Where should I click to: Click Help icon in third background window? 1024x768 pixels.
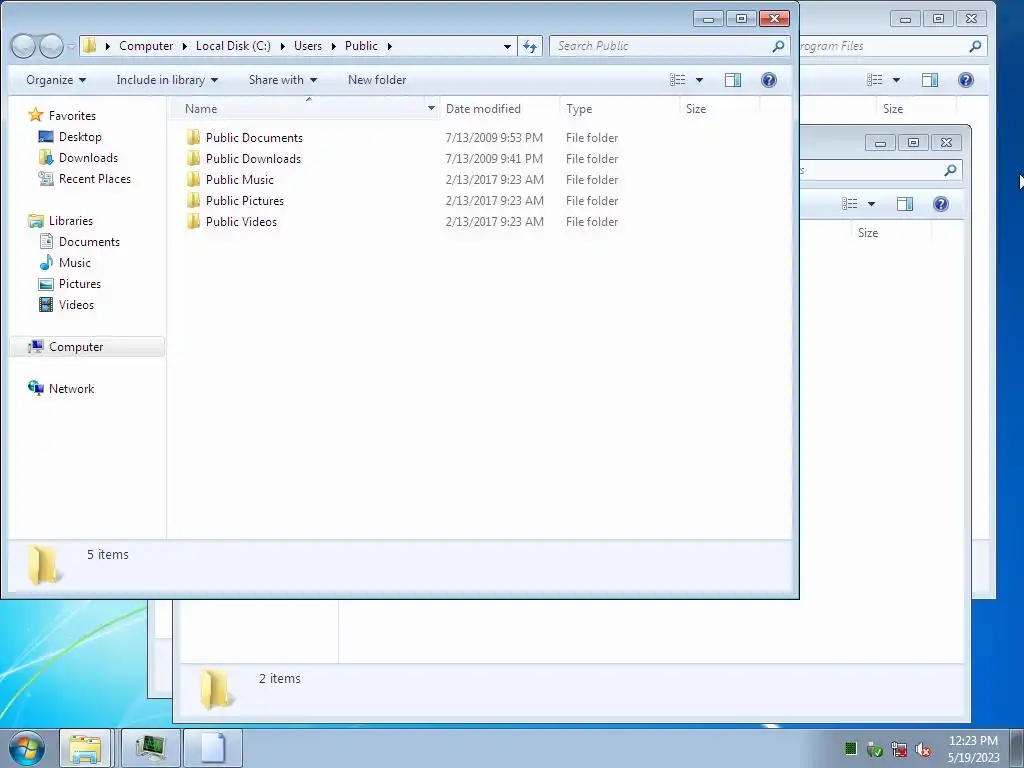(940, 204)
